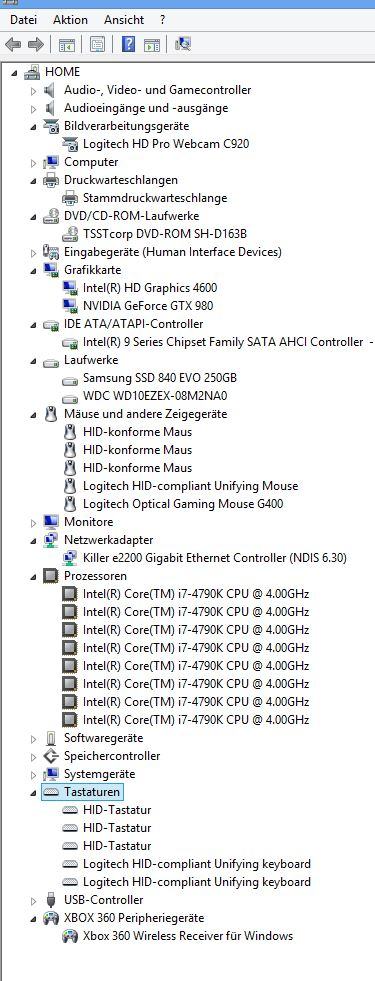Screen dimensions: 375x981
Task: Collapse the Grafikkarte category
Action: (x=33, y=271)
